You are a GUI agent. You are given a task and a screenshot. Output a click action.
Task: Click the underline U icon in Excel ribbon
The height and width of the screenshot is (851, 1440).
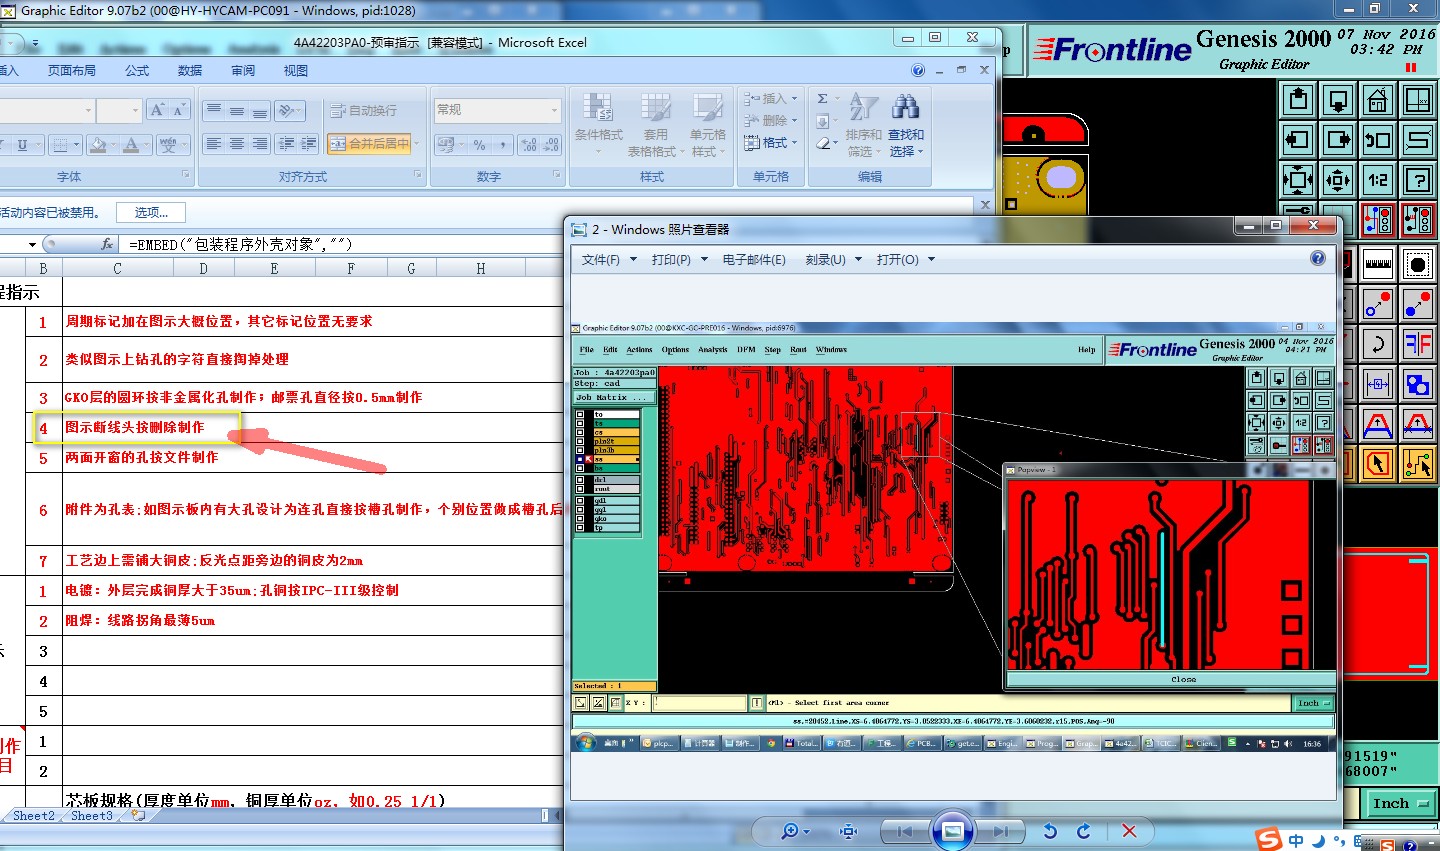[x=22, y=145]
